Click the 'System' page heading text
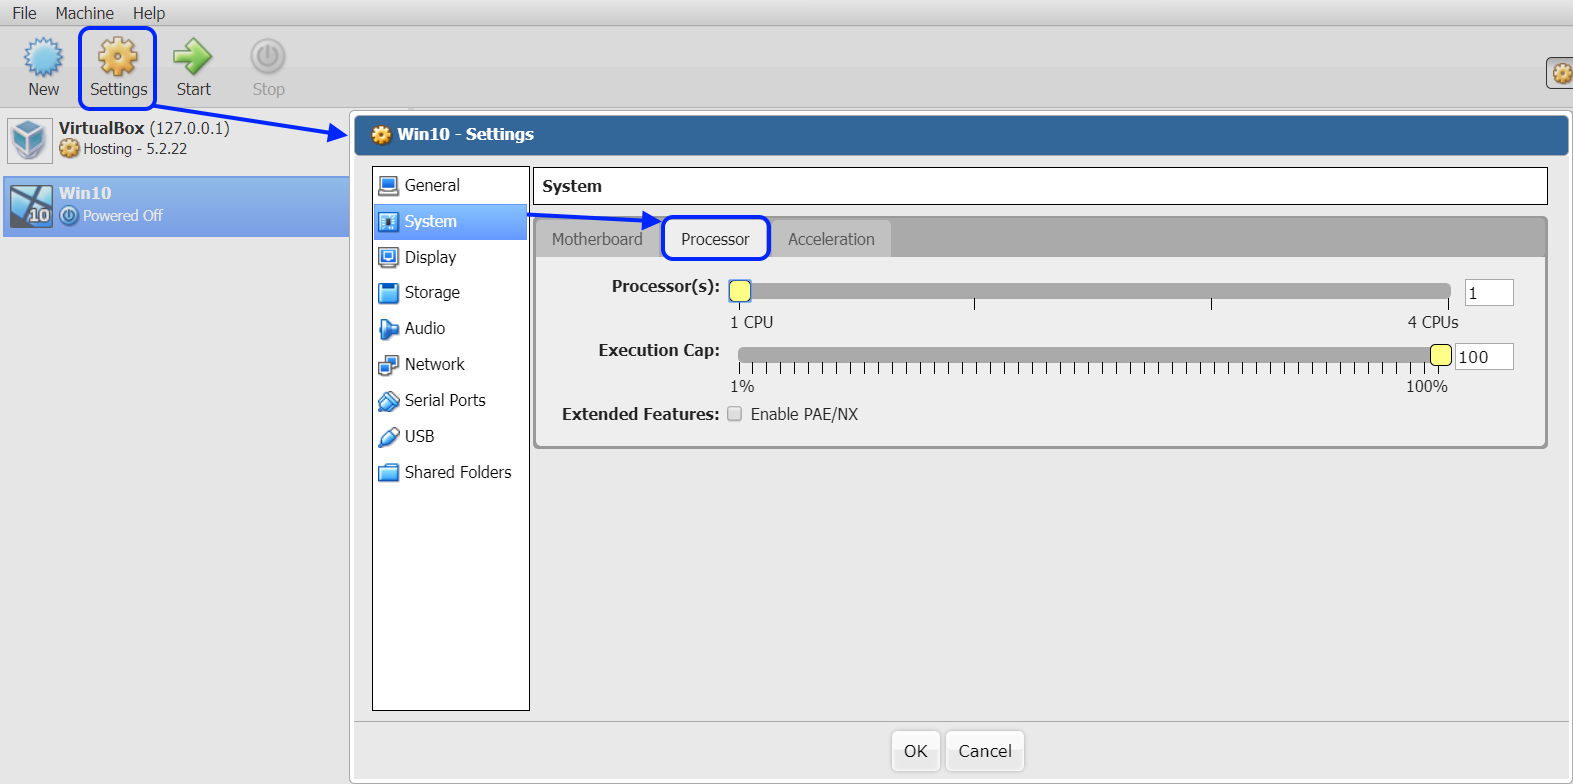This screenshot has height=784, width=1573. [x=572, y=186]
